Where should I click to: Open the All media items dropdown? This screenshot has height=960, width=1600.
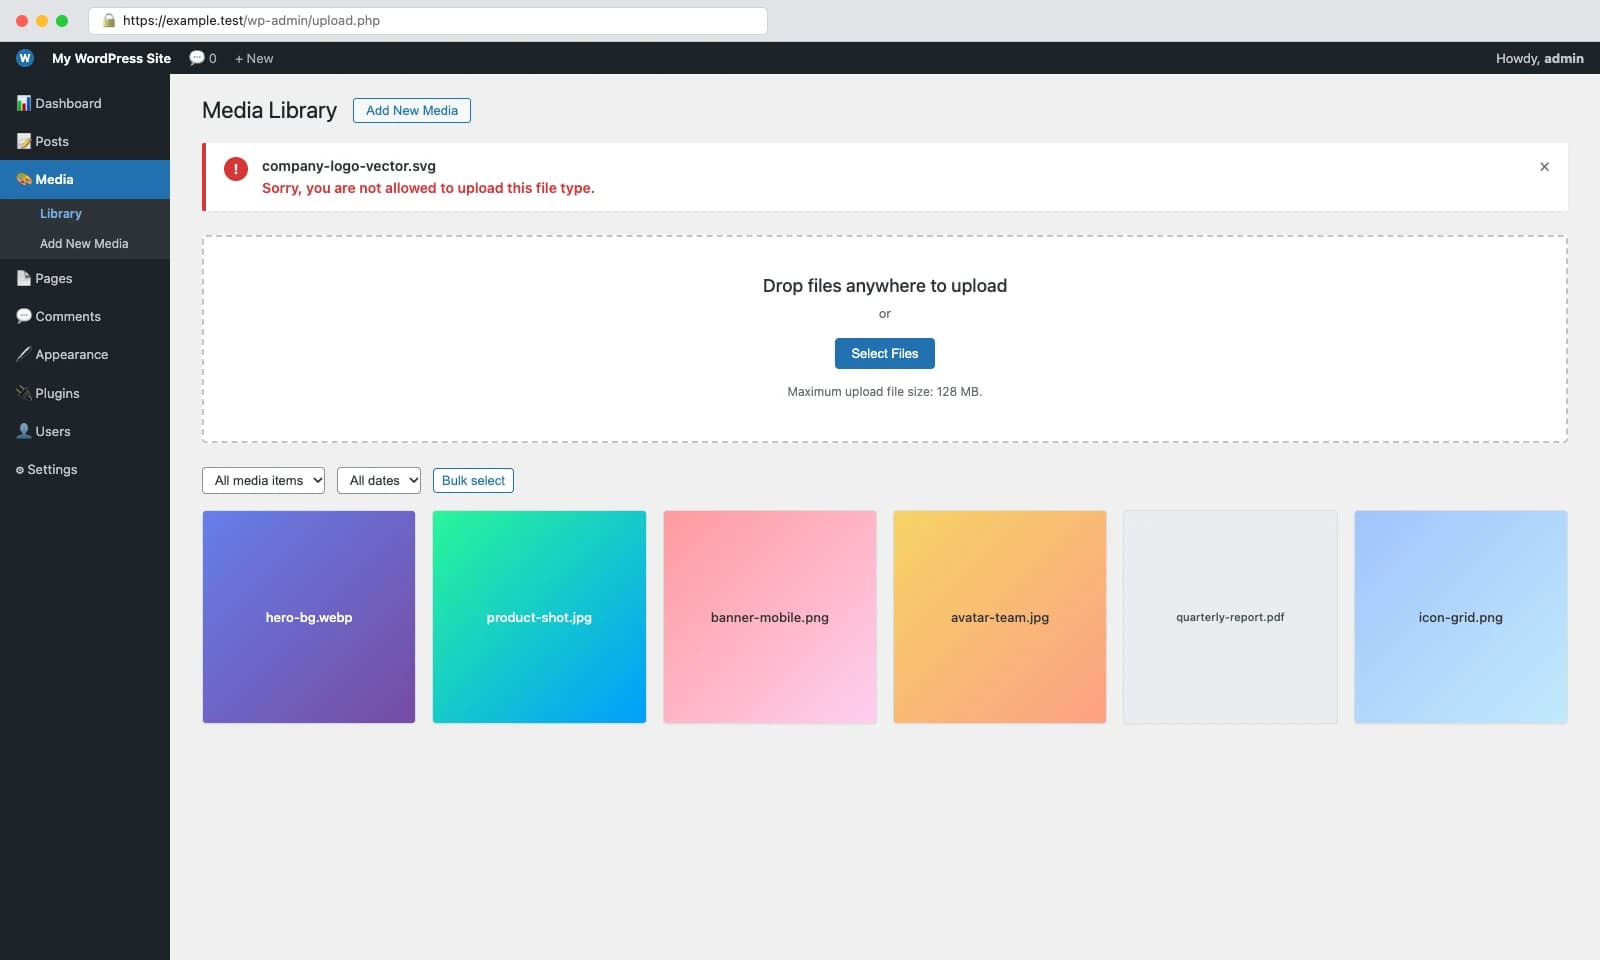click(263, 480)
